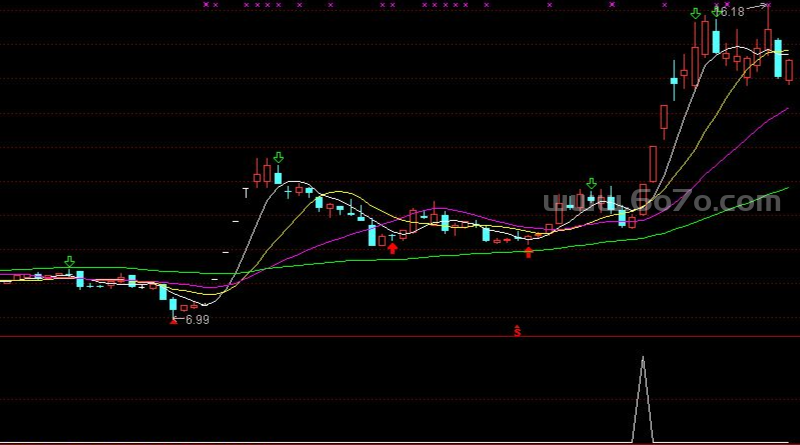
Task: Click the last red candlestick at the right edge
Action: 788,70
